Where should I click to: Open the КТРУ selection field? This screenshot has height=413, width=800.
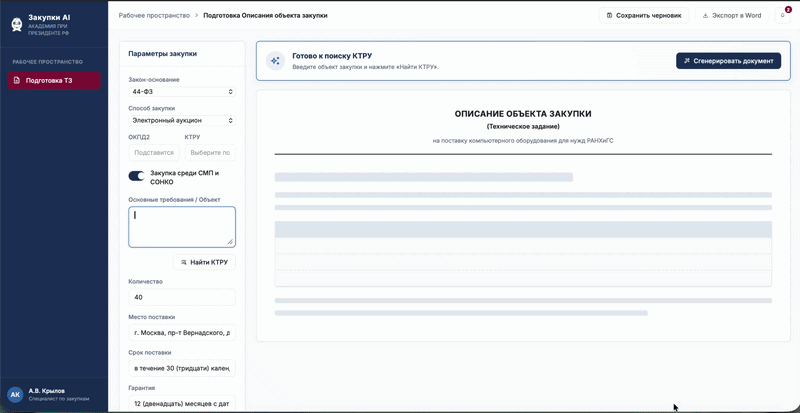pyautogui.click(x=210, y=153)
